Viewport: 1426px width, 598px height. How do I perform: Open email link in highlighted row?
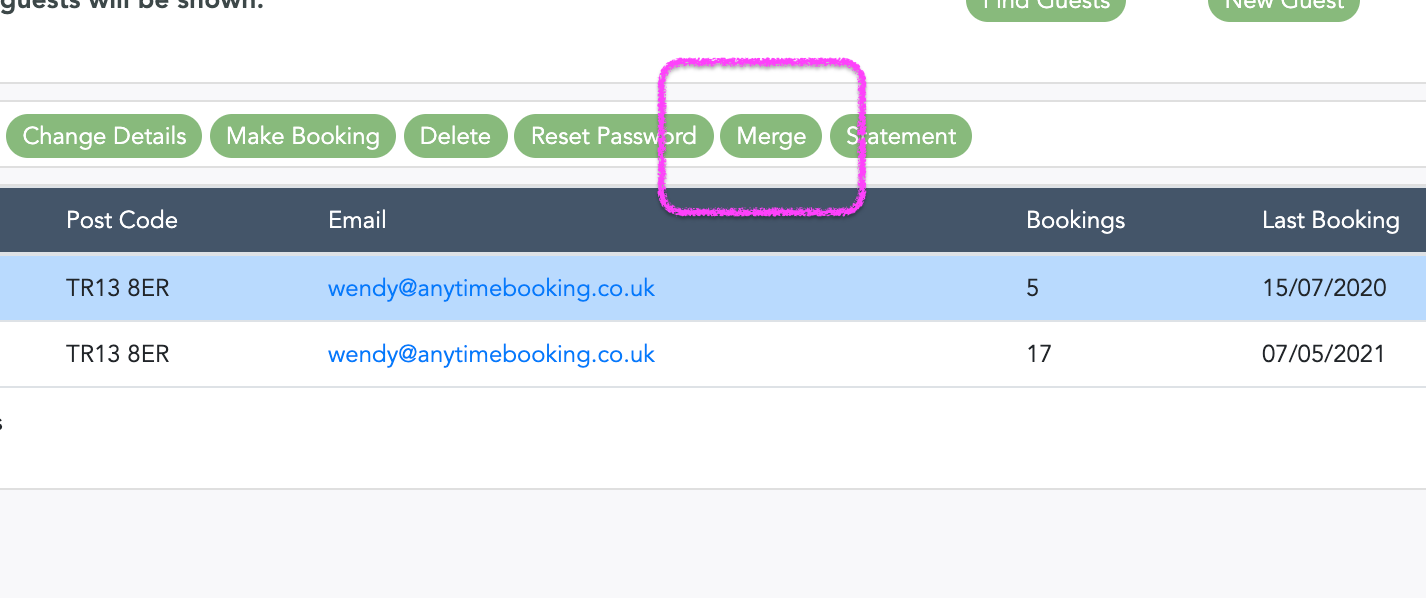(x=491, y=288)
